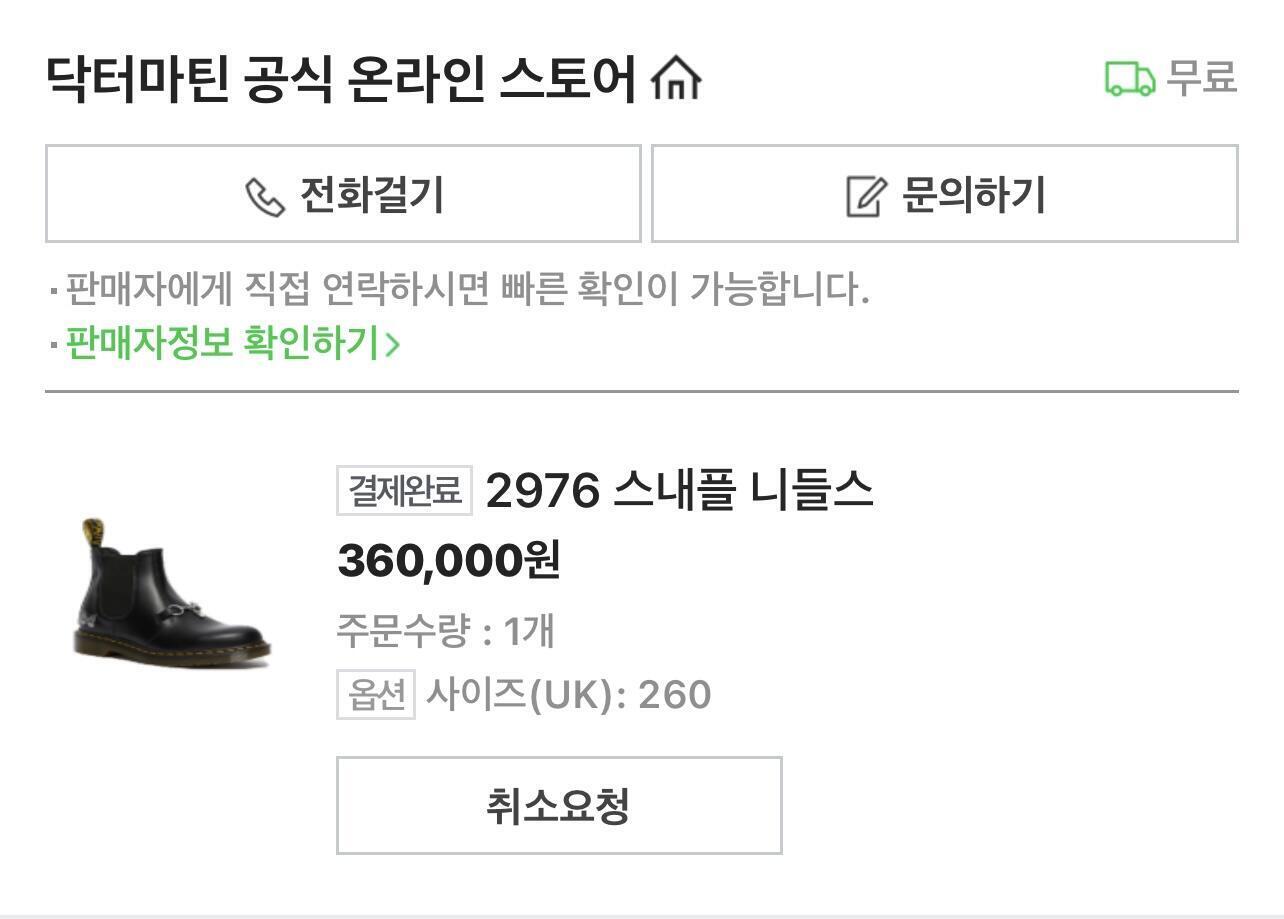Click the green delivery truck icon
Image resolution: width=1284 pixels, height=919 pixels.
tap(1129, 78)
